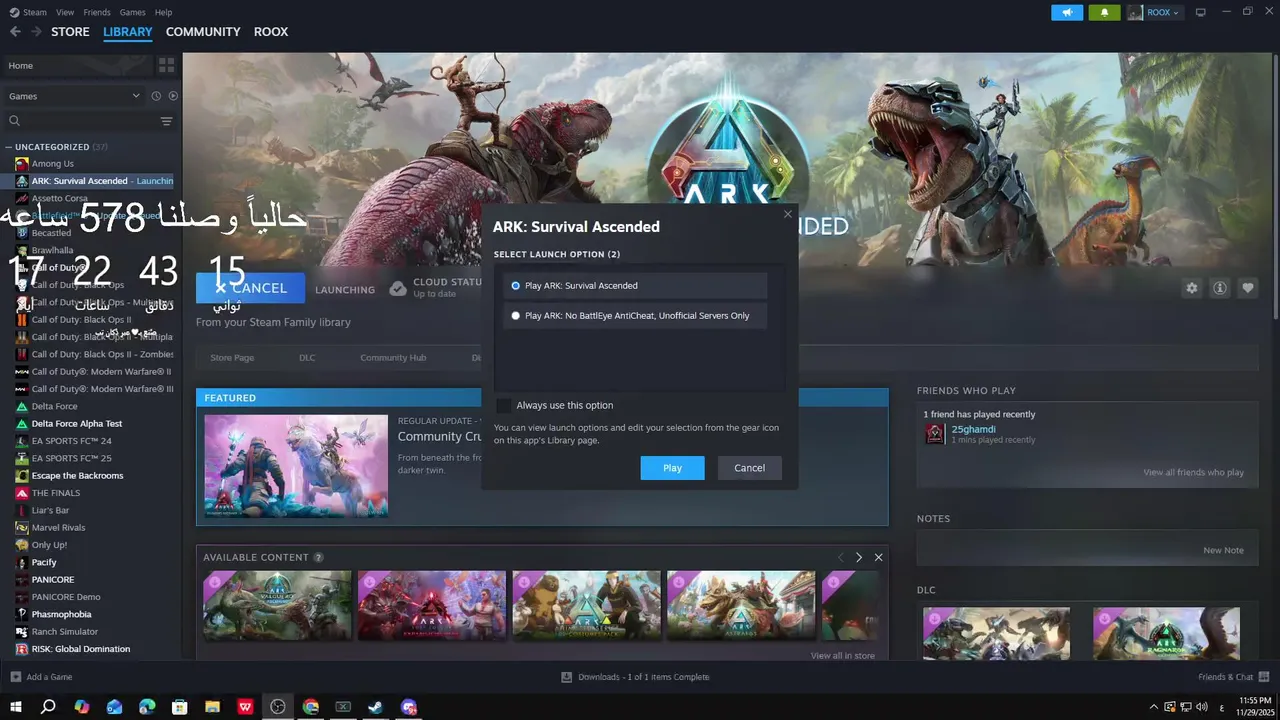1280x720 pixels.
Task: Click the Play button in dialog
Action: click(x=672, y=468)
